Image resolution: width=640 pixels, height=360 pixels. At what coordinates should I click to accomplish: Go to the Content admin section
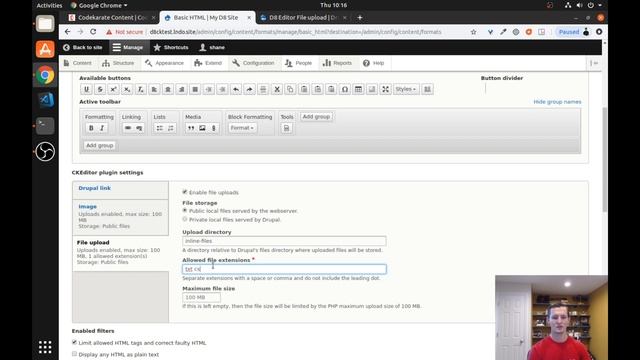click(78, 63)
